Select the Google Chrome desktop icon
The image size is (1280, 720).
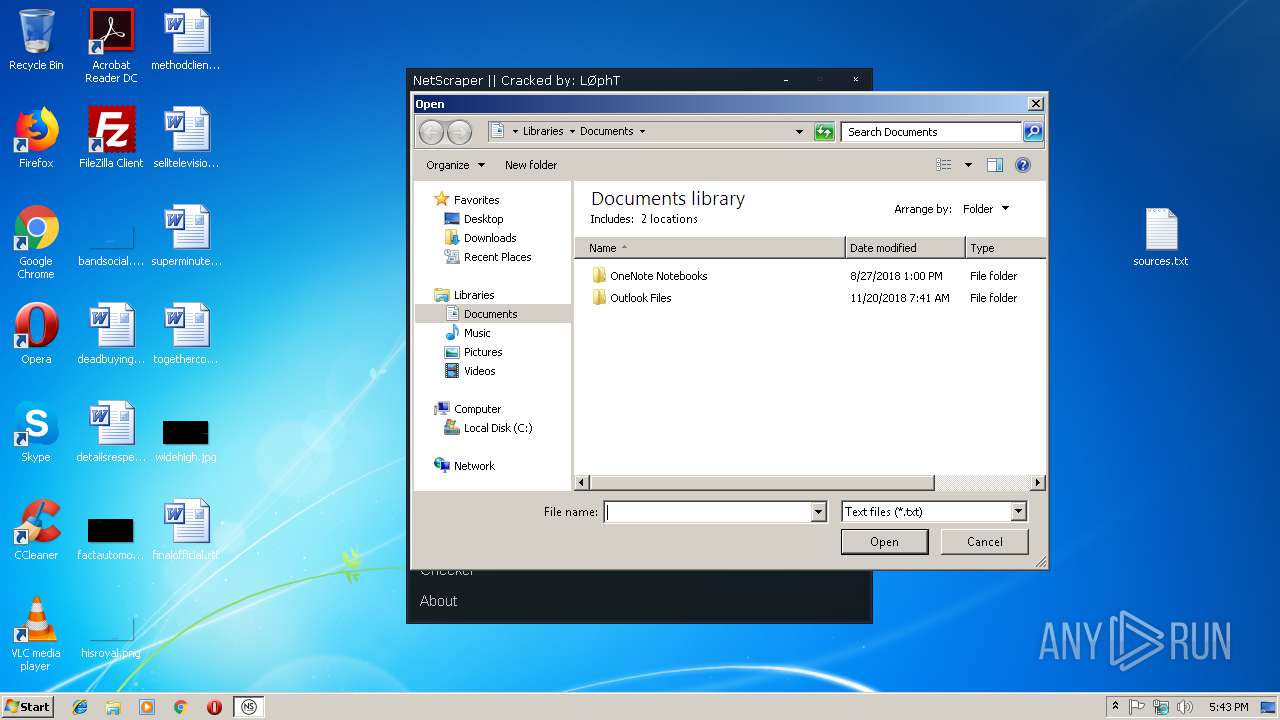(x=36, y=243)
